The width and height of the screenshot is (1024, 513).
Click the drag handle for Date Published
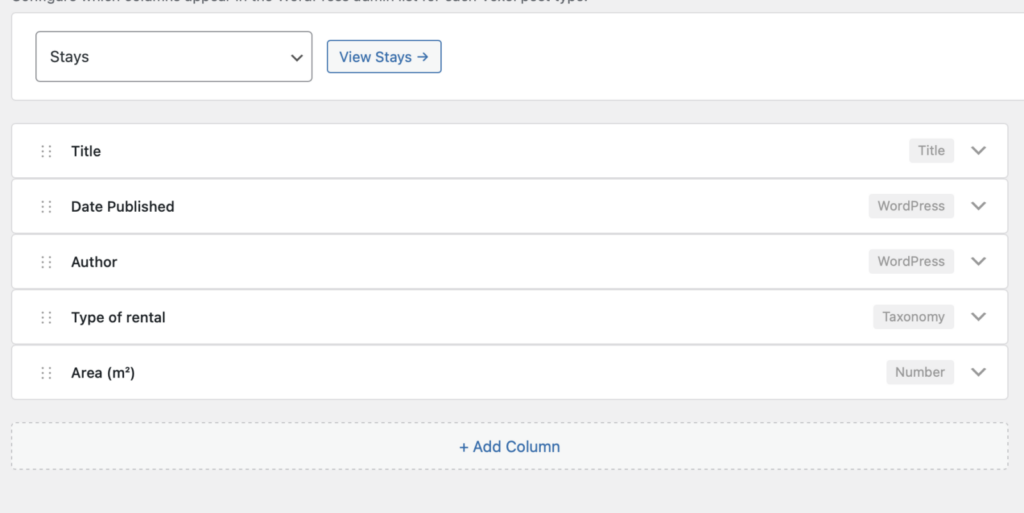pos(46,206)
